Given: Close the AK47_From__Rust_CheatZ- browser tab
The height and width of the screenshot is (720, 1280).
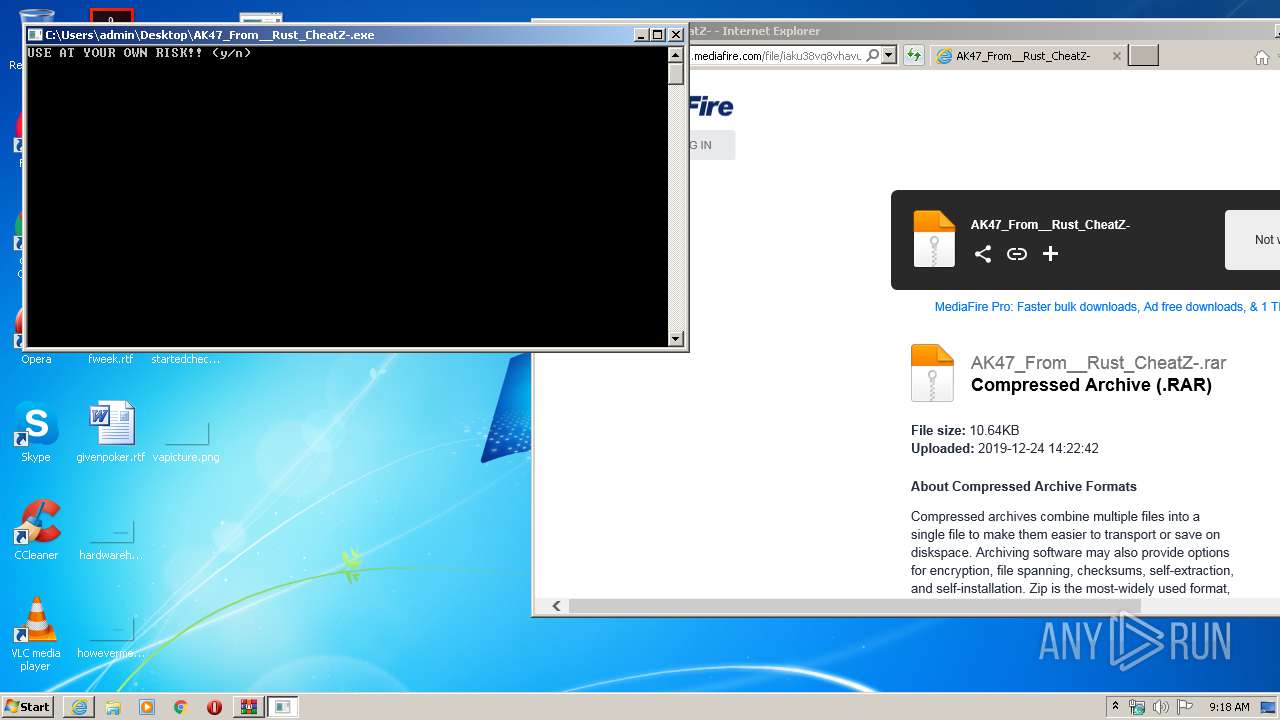Looking at the screenshot, I should [x=1117, y=56].
